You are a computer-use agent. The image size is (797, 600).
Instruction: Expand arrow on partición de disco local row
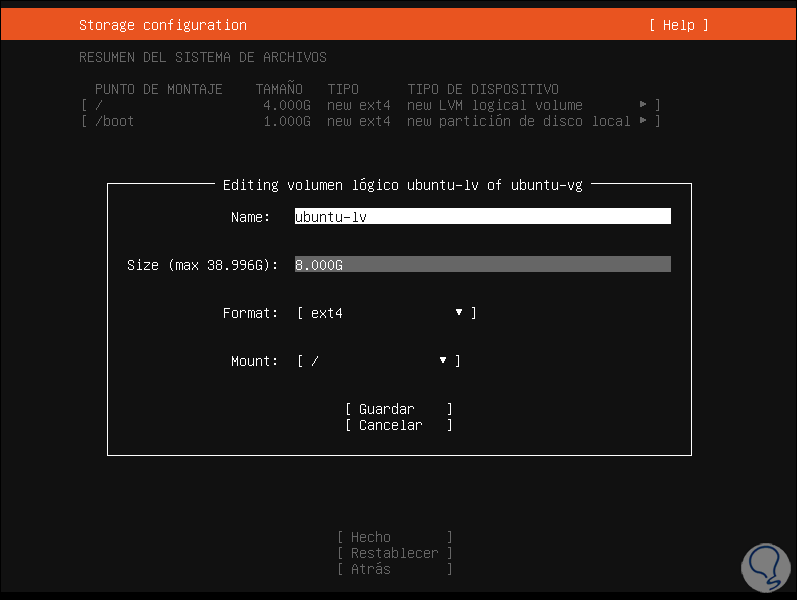[643, 121]
